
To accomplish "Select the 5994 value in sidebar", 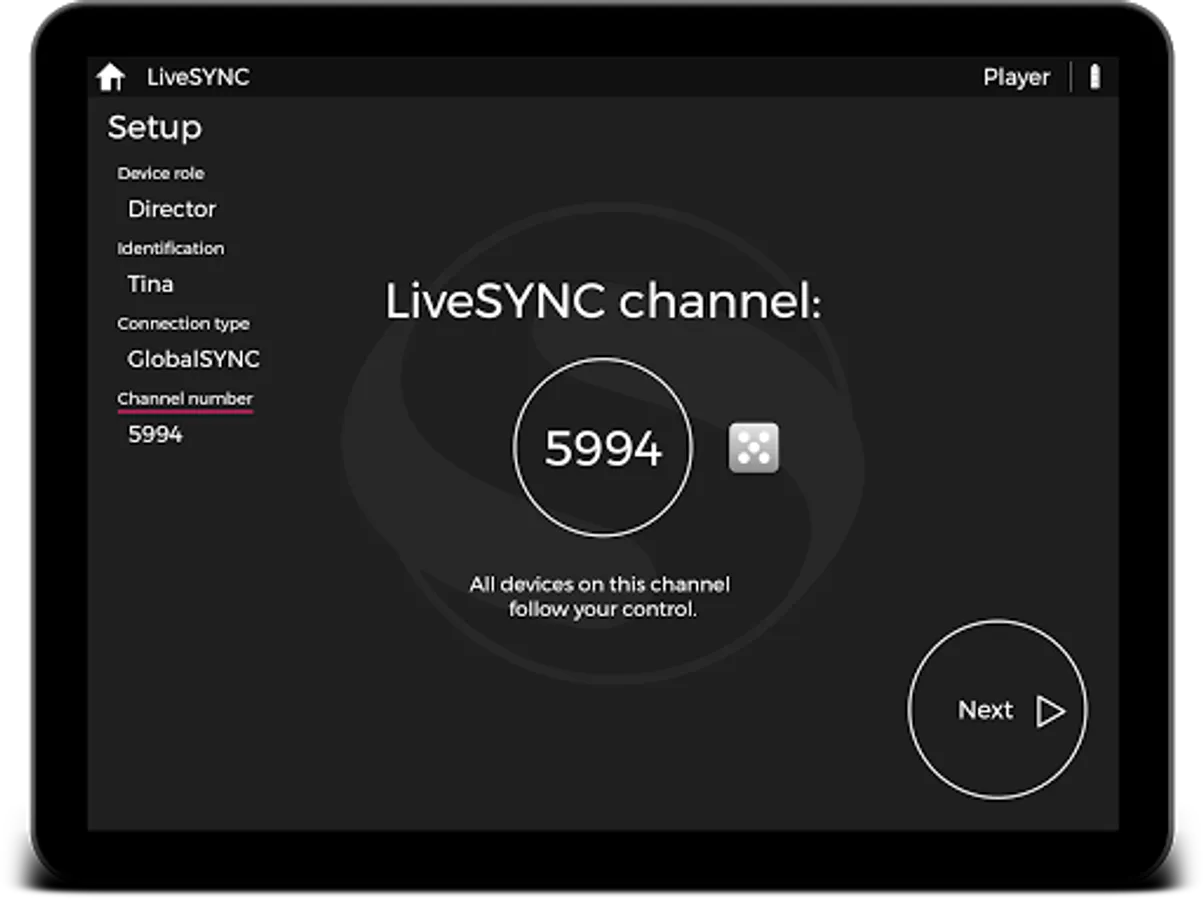I will point(155,434).
